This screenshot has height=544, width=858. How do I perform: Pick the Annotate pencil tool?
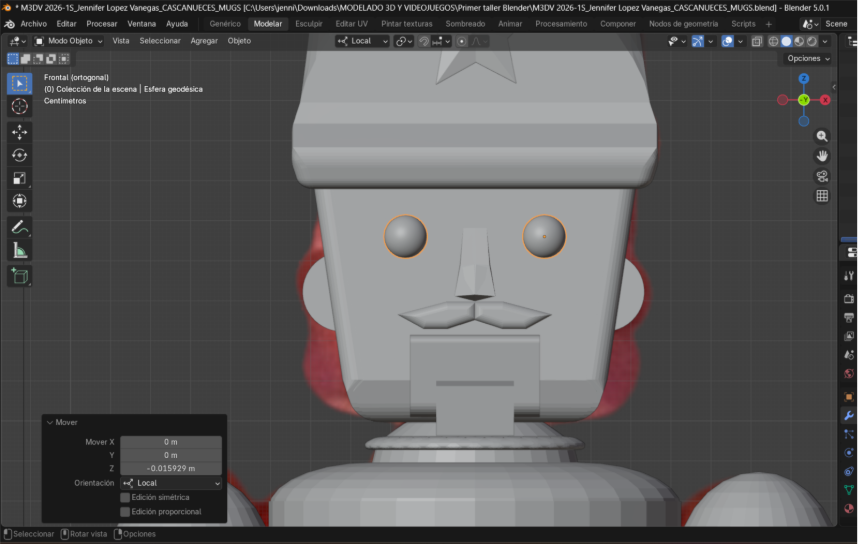pos(19,227)
